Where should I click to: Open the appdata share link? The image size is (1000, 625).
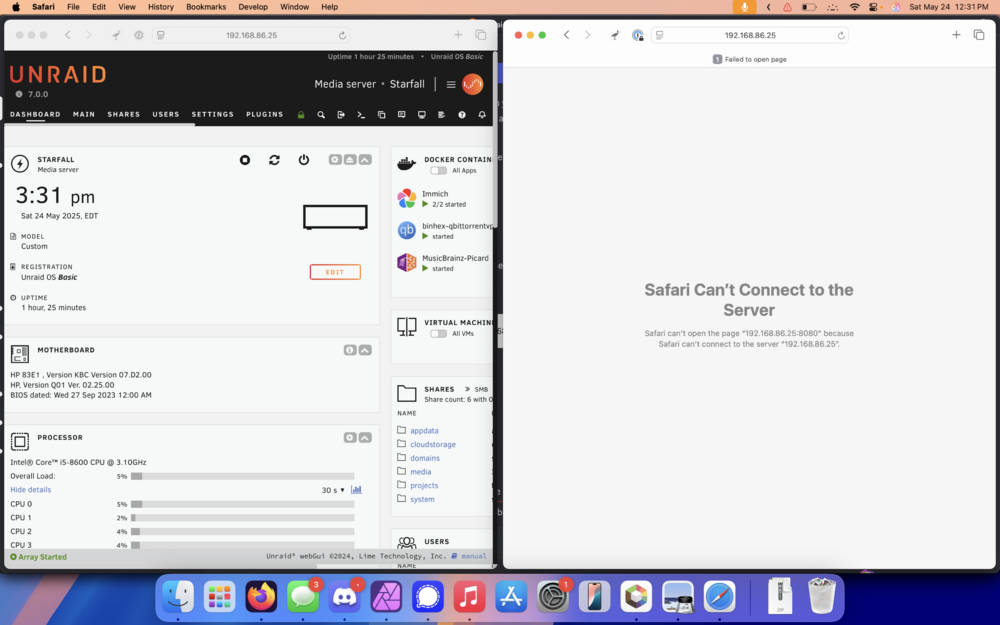pos(424,431)
